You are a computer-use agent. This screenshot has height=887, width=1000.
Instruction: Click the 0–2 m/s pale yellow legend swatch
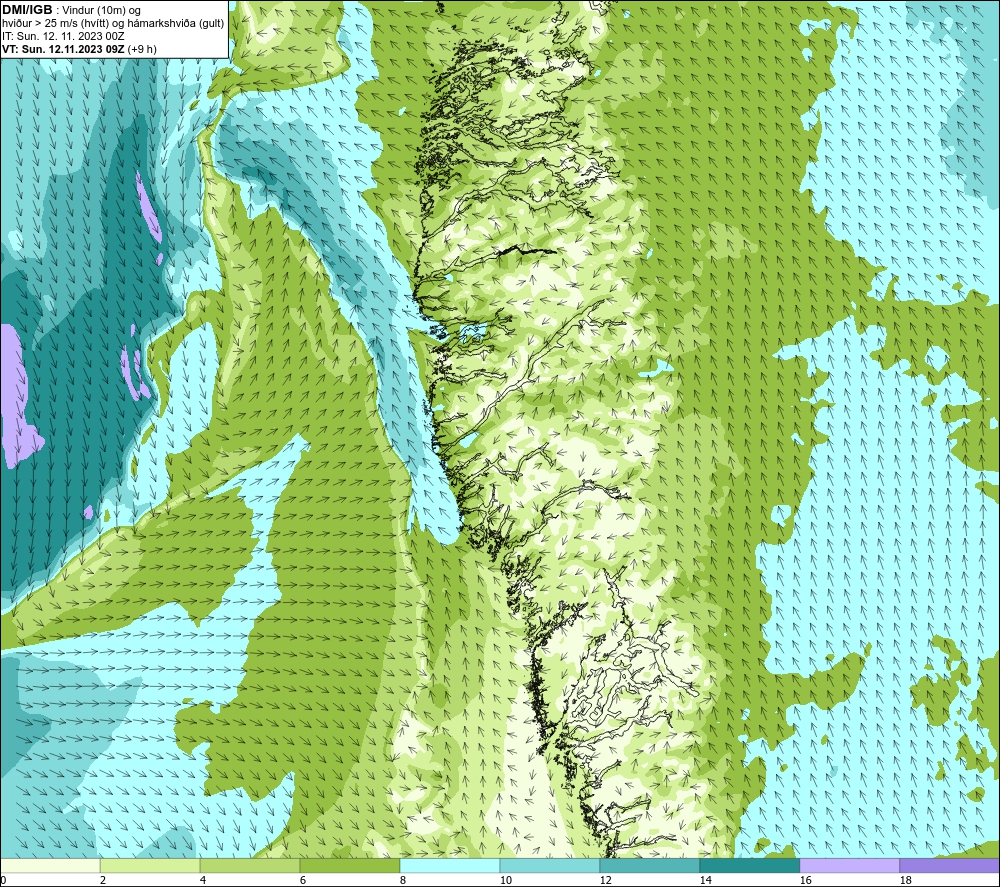click(x=50, y=866)
